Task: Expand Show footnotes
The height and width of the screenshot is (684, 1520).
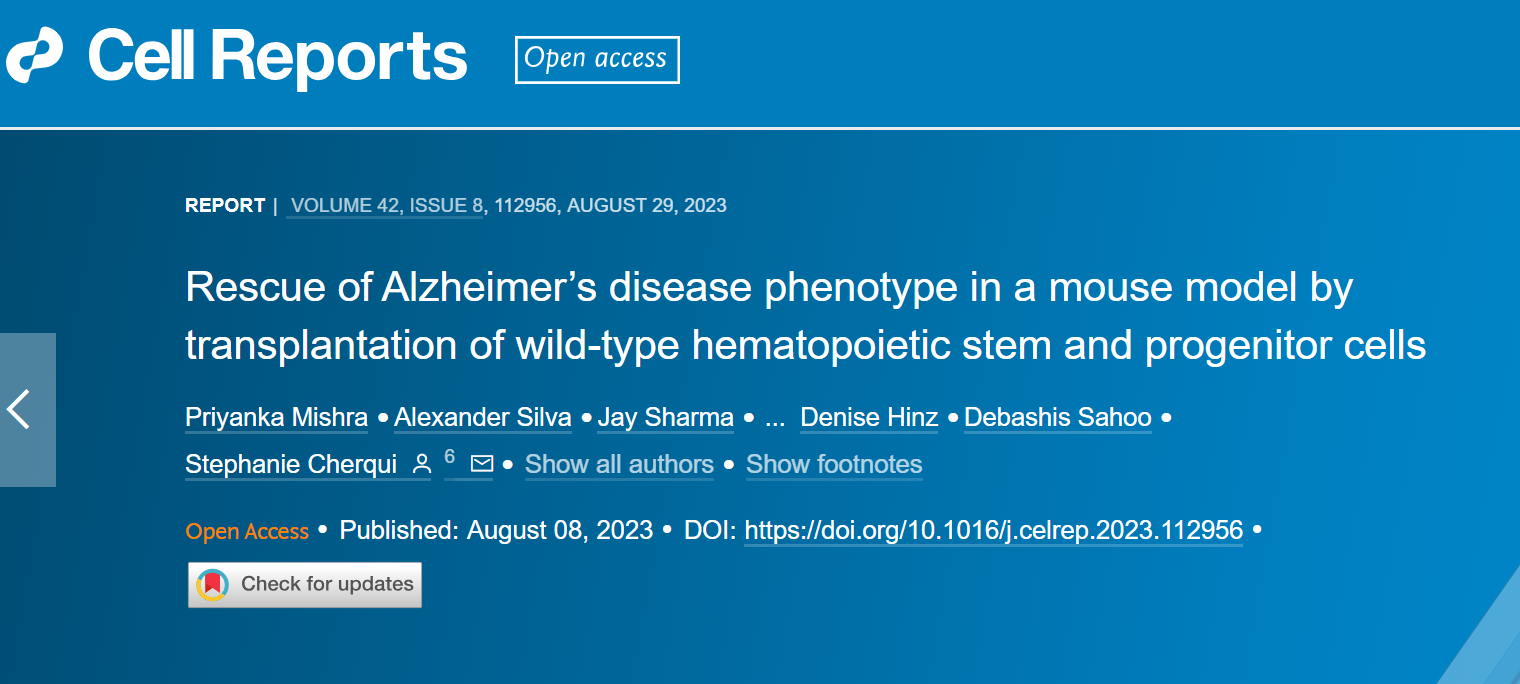Action: 834,464
